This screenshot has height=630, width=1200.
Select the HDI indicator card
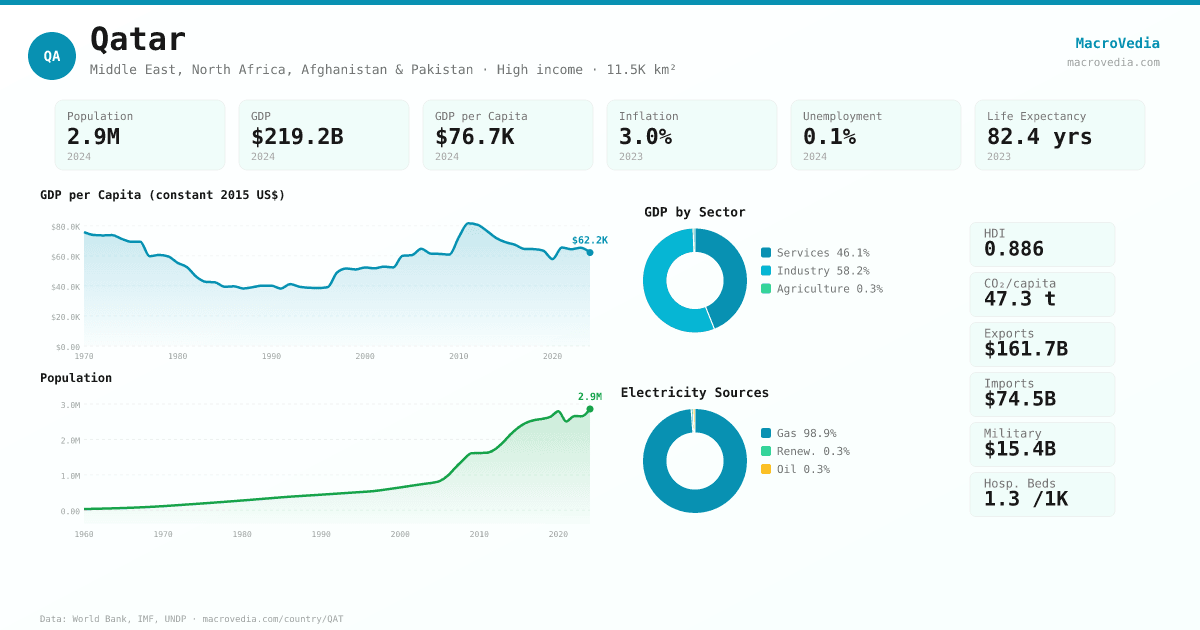click(x=1042, y=244)
